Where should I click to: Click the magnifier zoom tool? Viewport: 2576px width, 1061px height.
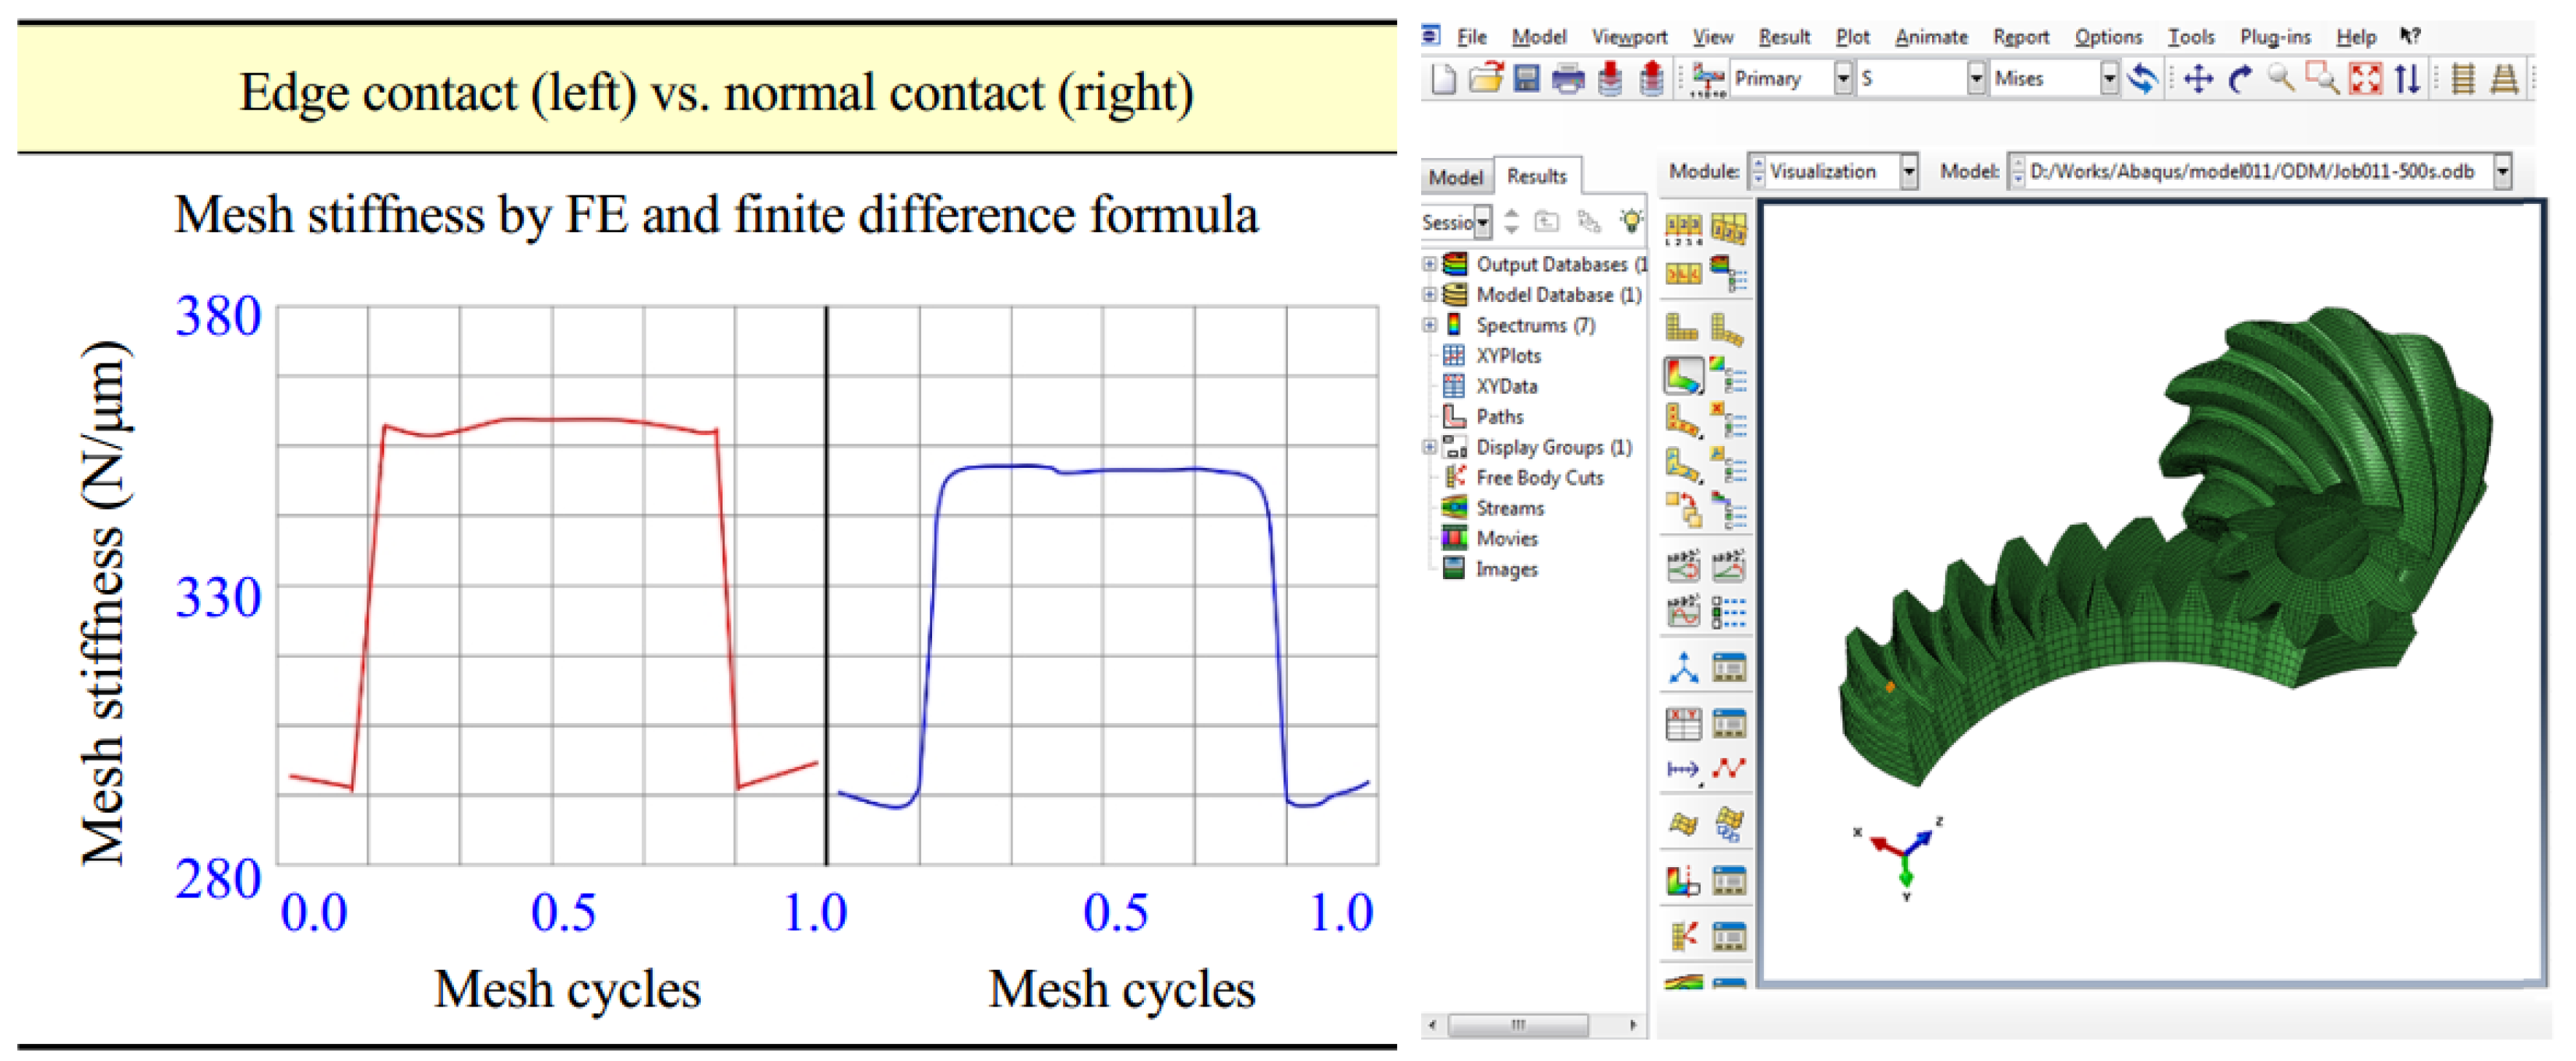[2280, 79]
